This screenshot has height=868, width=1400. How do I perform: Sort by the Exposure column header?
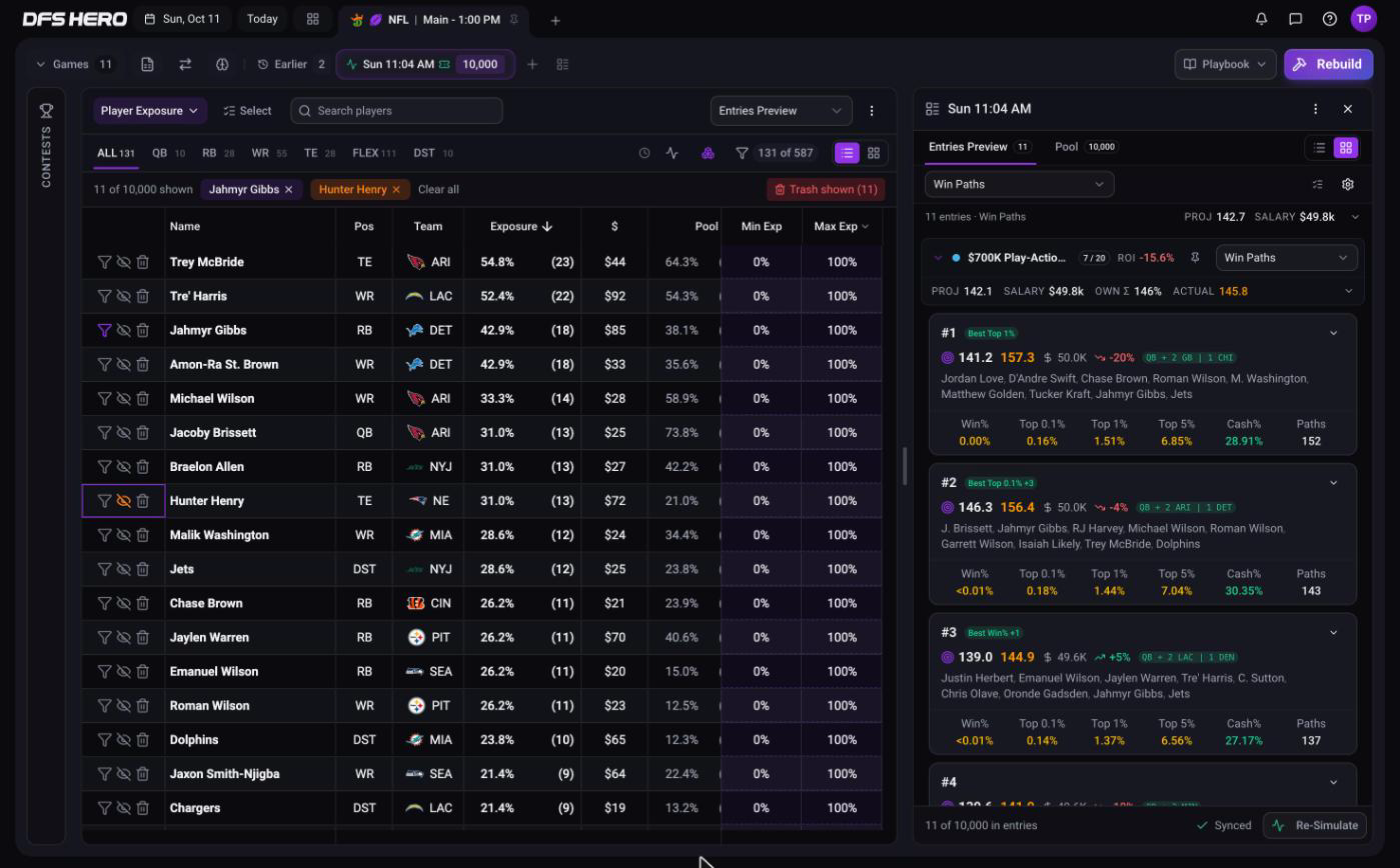tap(521, 226)
